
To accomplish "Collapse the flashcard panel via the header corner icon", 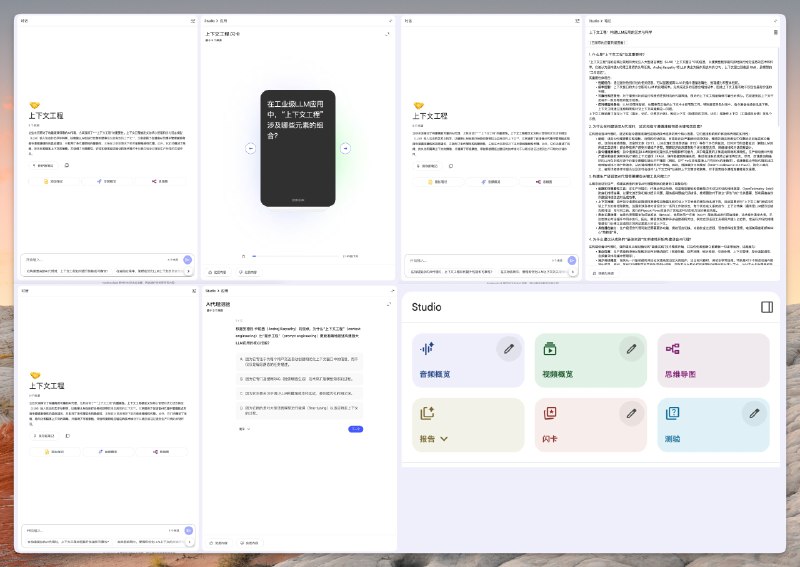I will tap(391, 21).
